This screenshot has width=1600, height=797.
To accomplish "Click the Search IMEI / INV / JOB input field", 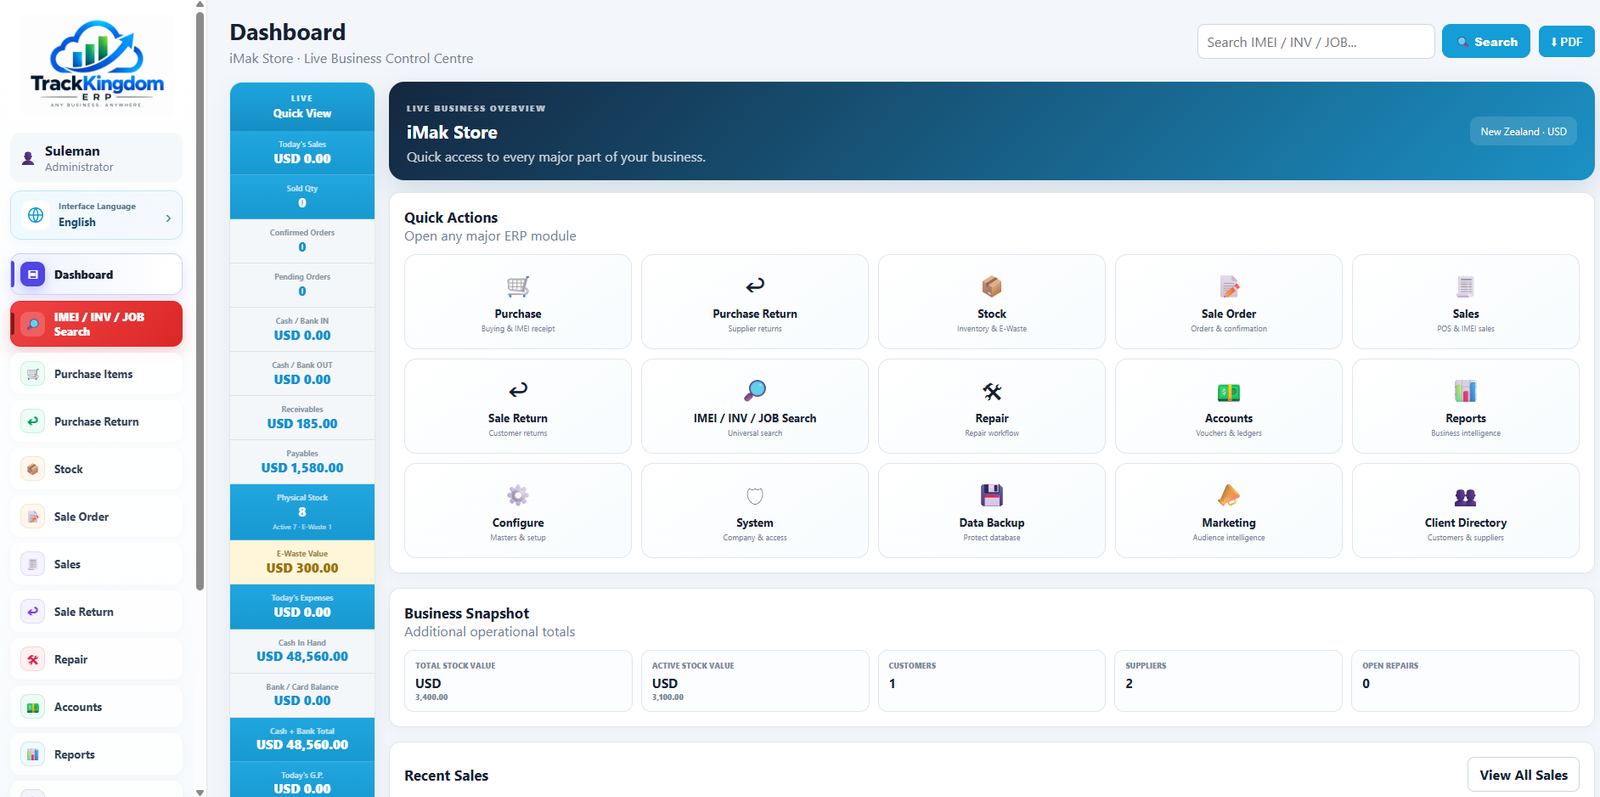I will [x=1316, y=41].
